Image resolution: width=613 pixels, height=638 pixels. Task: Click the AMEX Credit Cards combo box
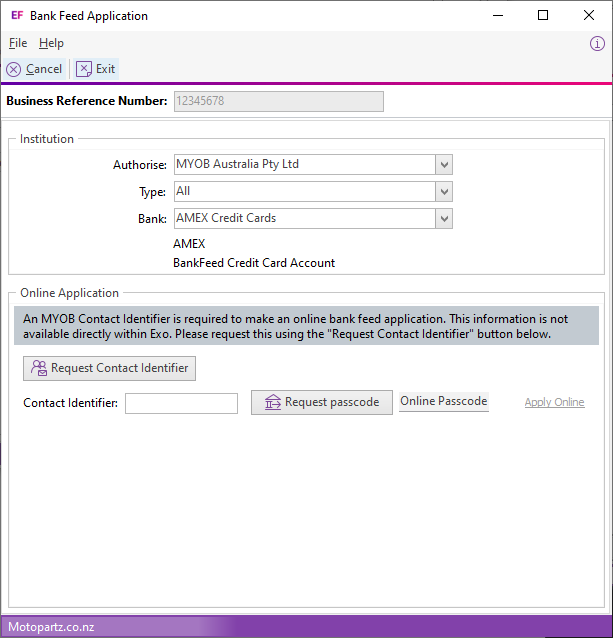(x=313, y=219)
